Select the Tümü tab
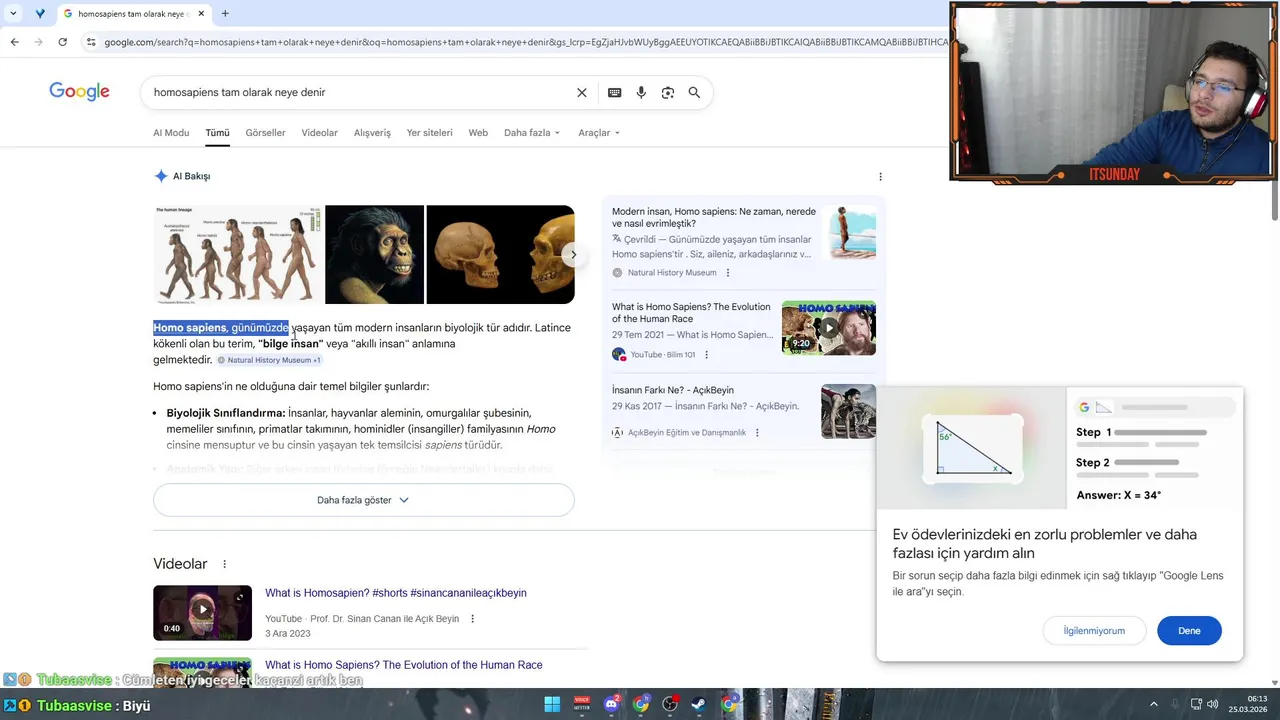 click(x=217, y=133)
